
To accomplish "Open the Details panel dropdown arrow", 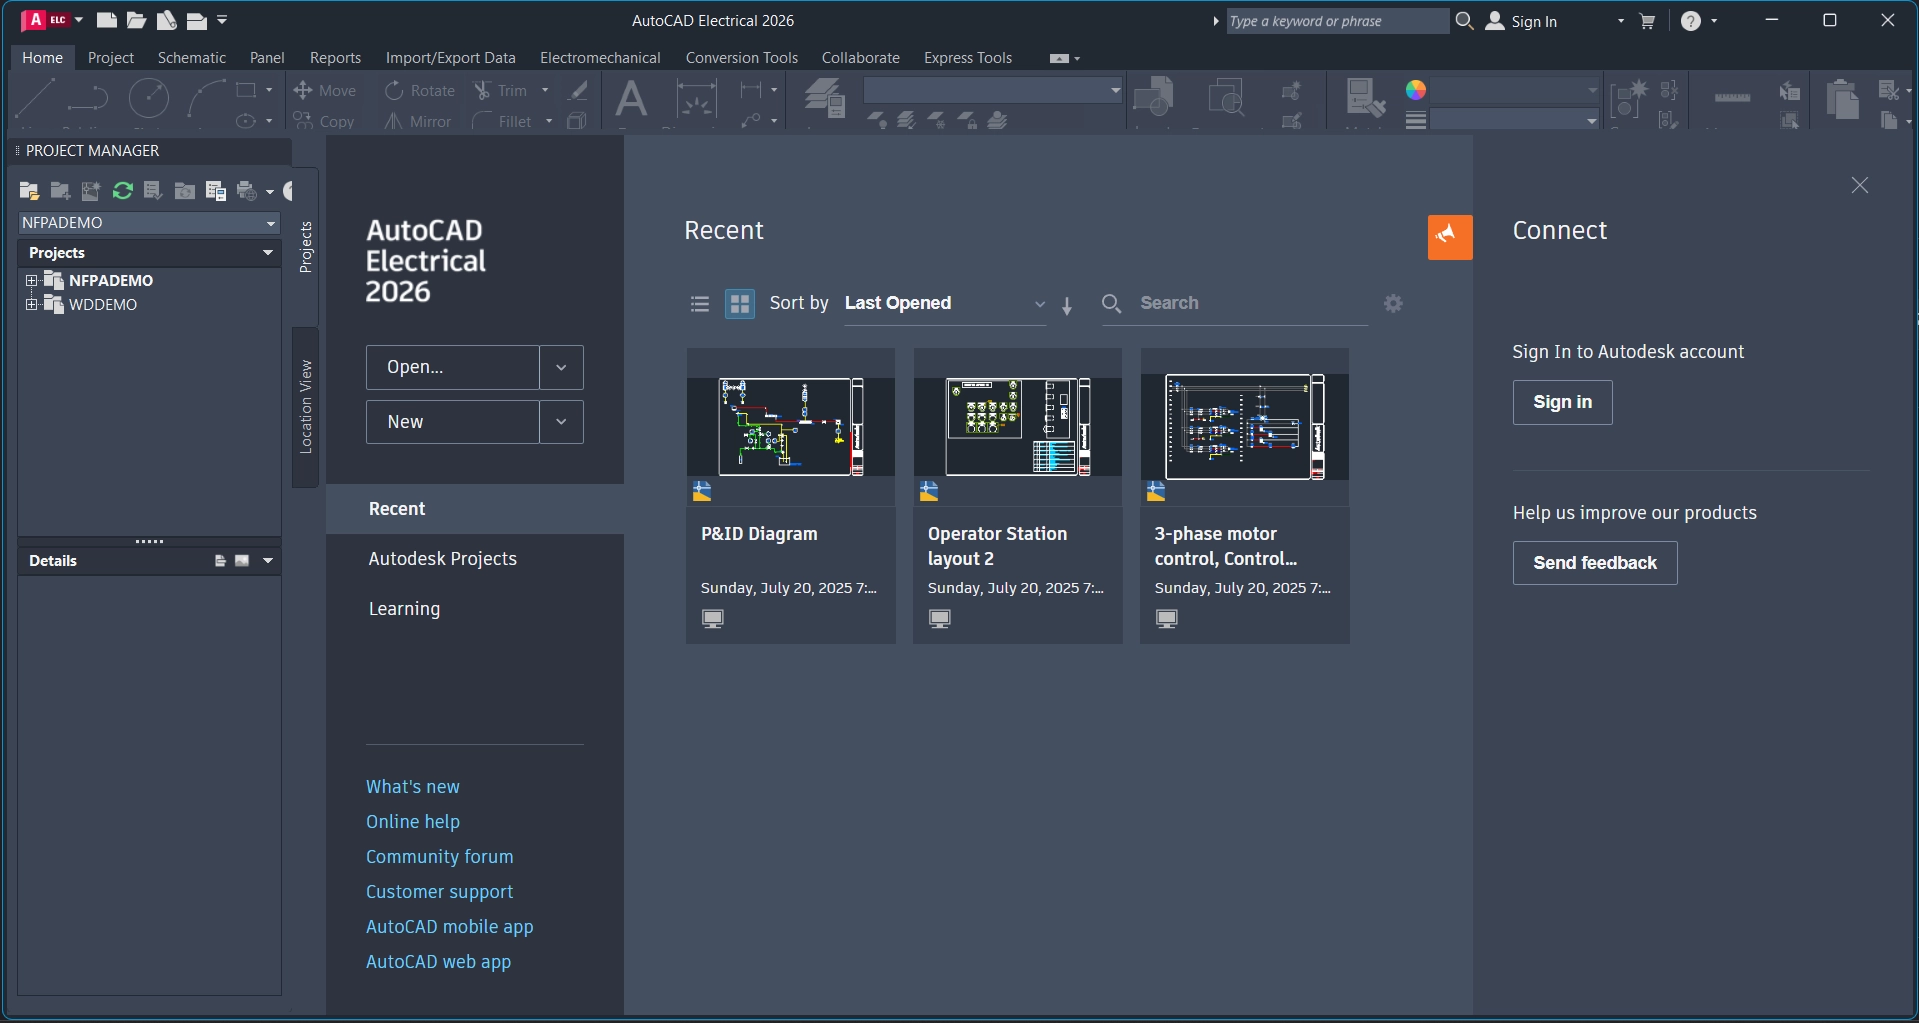I will tap(268, 561).
